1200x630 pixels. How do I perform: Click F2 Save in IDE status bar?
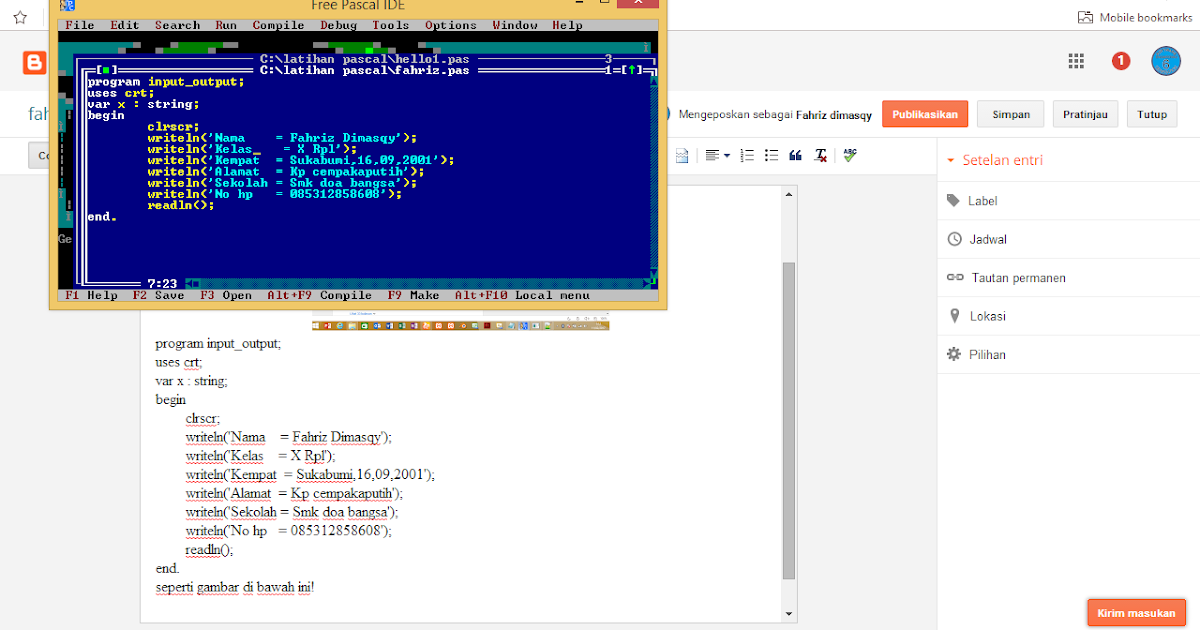point(158,295)
